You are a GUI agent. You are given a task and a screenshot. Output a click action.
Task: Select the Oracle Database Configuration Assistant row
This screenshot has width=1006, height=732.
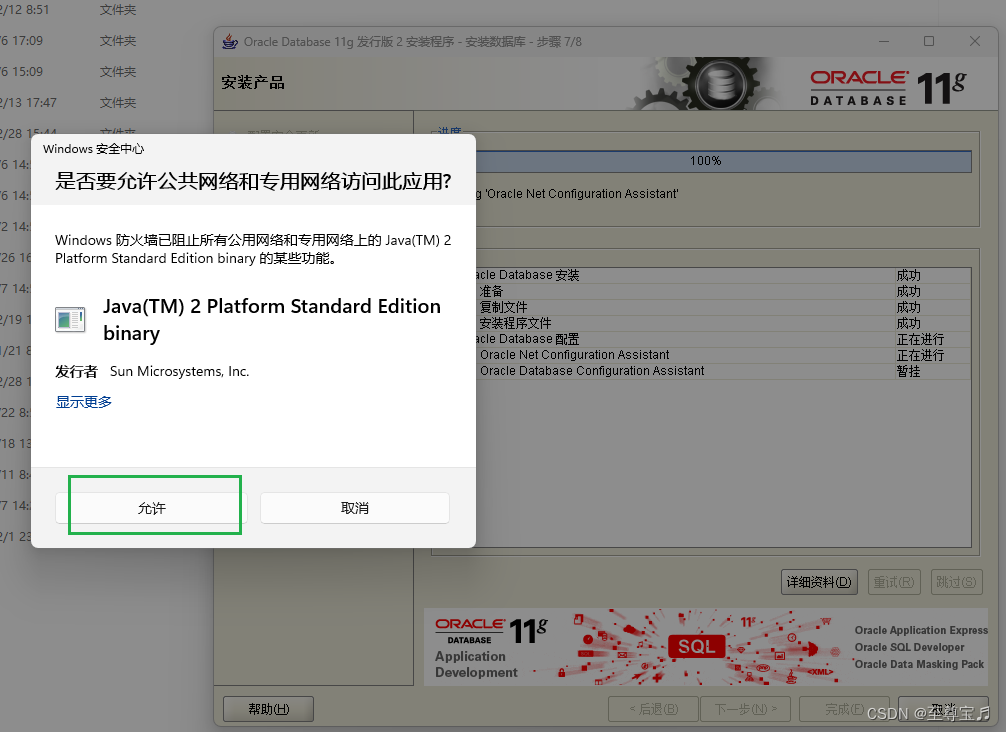(722, 371)
